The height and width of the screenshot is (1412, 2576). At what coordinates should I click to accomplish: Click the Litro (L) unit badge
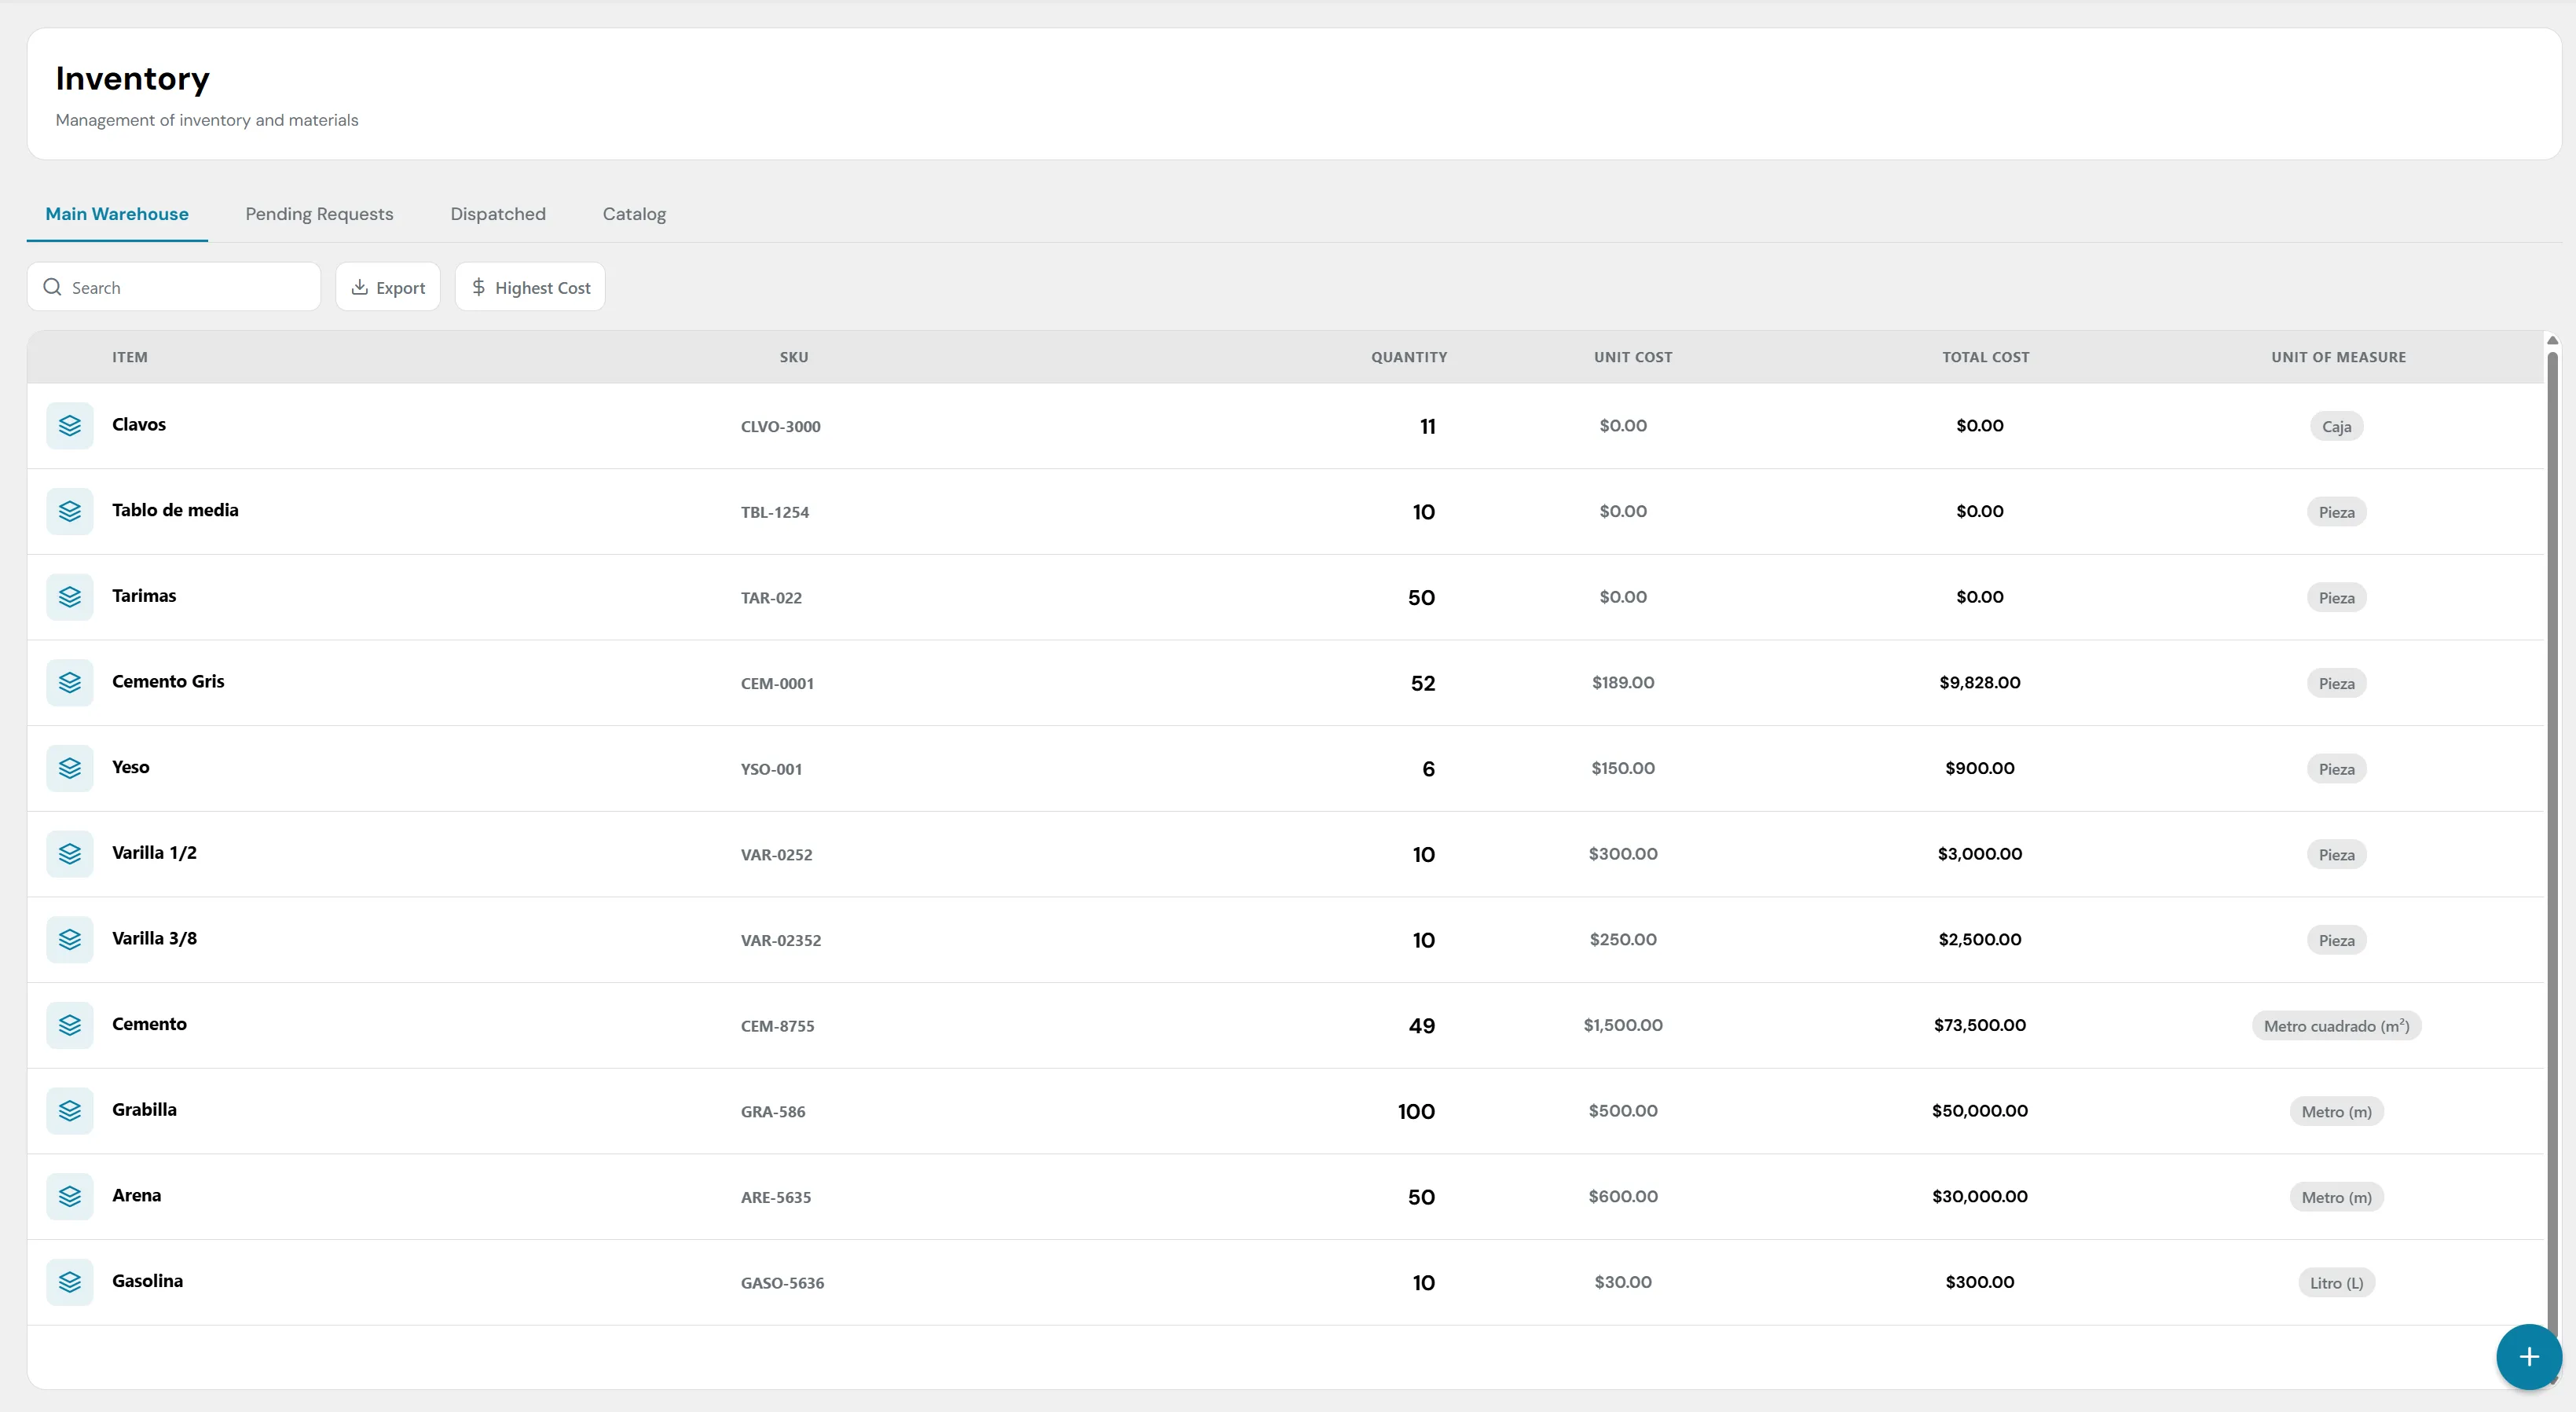(x=2337, y=1283)
